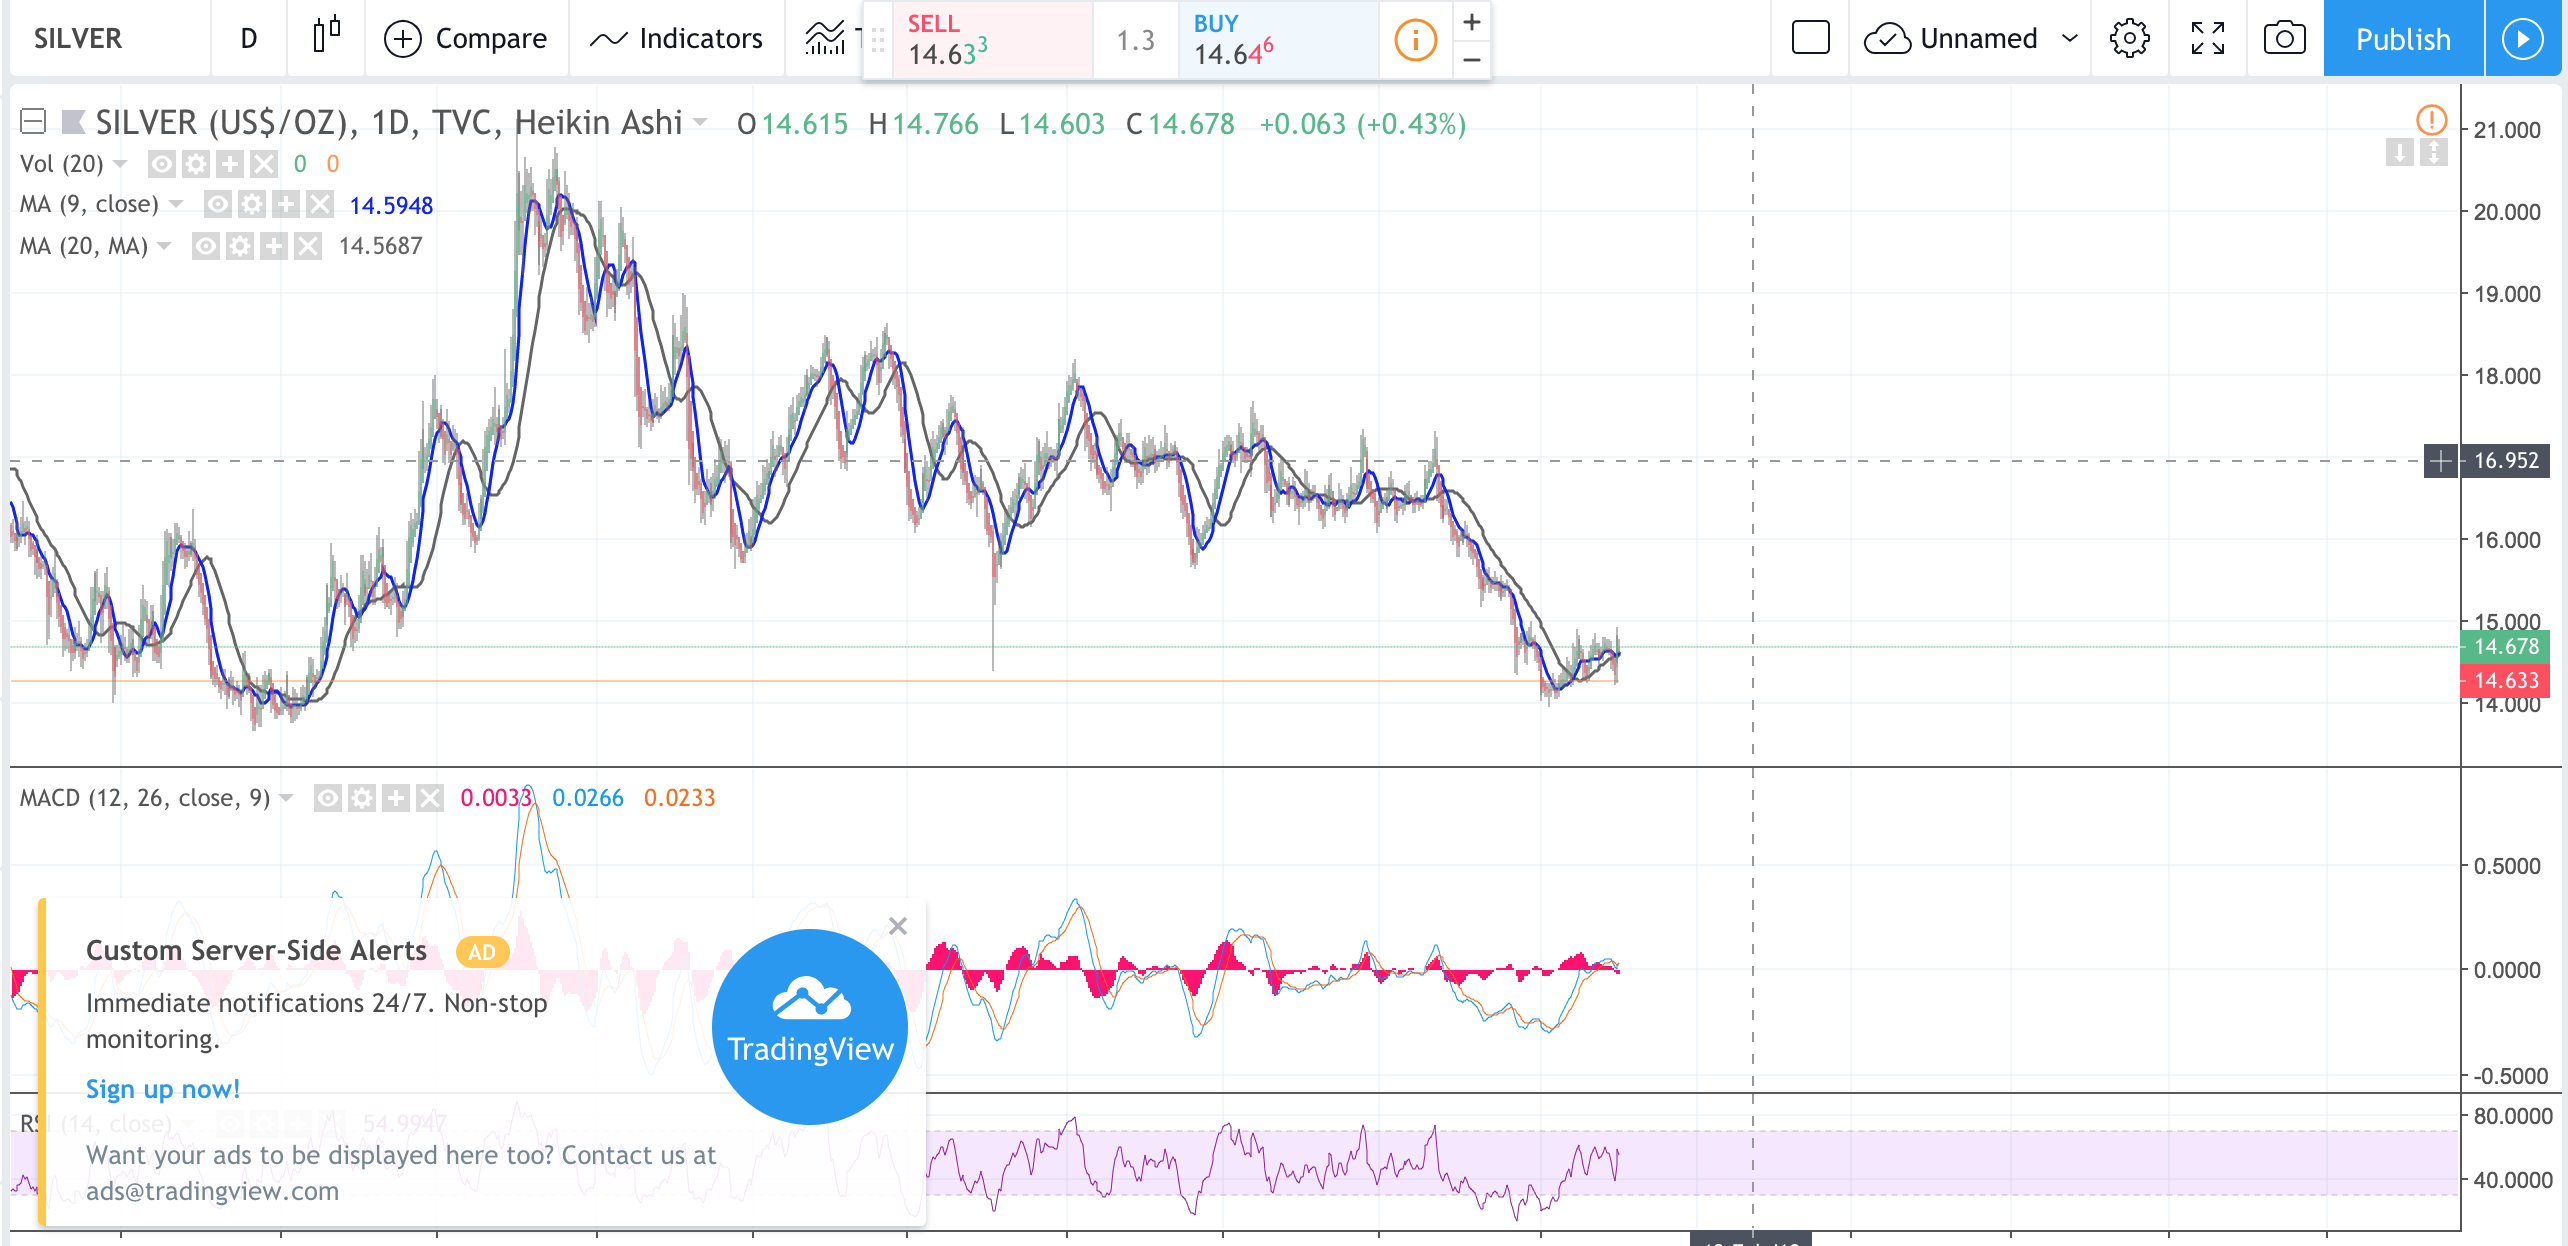2568x1246 pixels.
Task: Click the play icon beside Publish
Action: (x=2522, y=39)
